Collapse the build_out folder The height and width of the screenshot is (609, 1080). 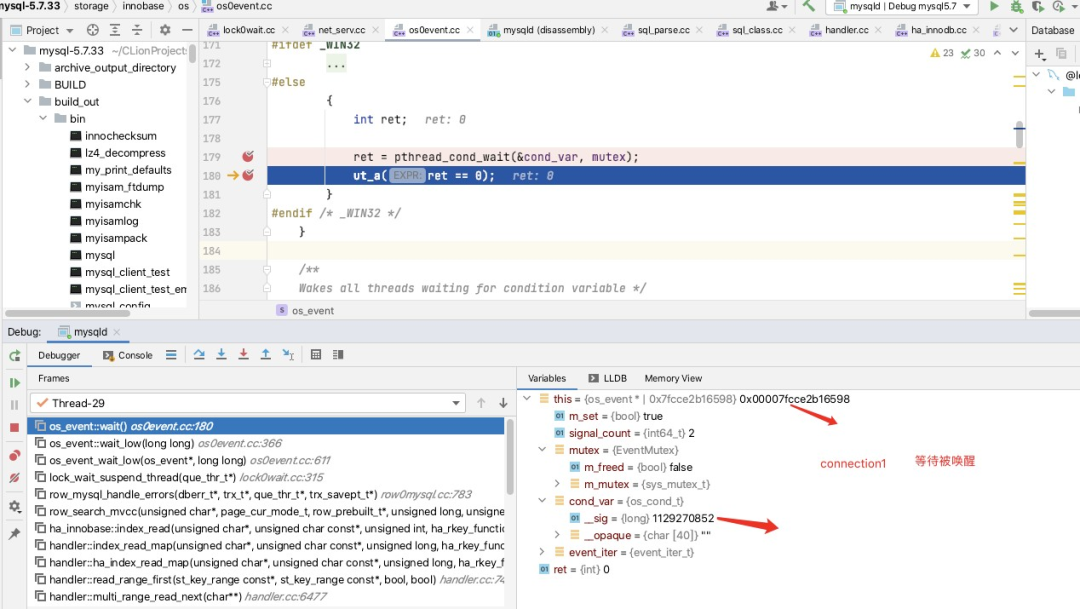click(x=27, y=101)
